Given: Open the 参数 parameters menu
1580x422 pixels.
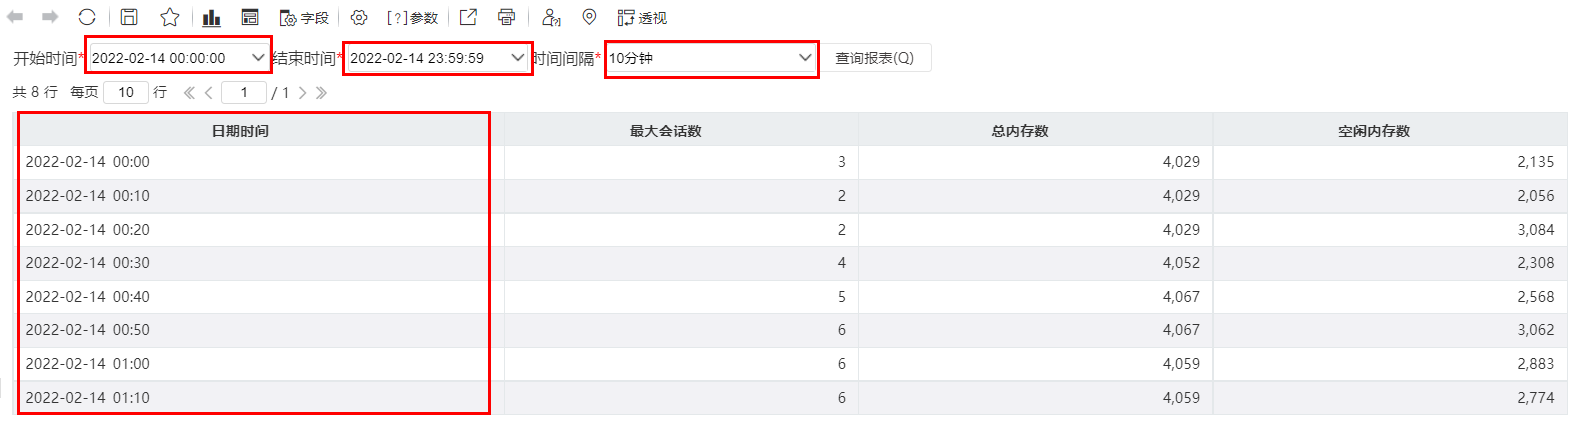Looking at the screenshot, I should click(412, 17).
